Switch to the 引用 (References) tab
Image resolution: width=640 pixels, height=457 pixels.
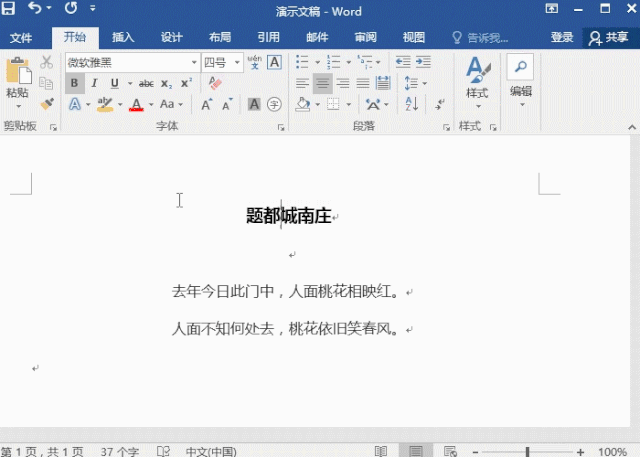pos(269,38)
